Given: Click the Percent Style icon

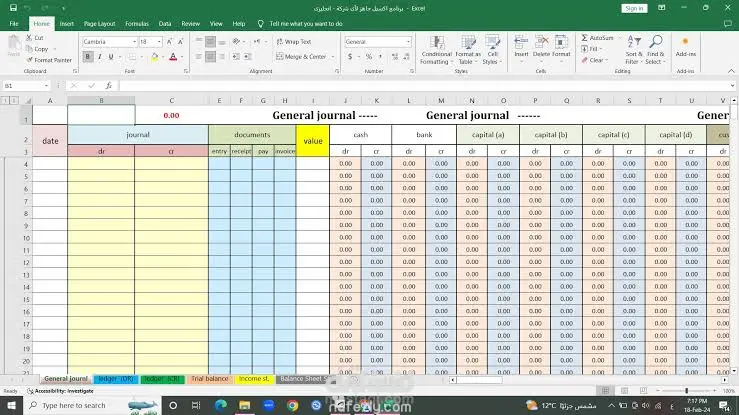Looking at the screenshot, I should coord(369,57).
